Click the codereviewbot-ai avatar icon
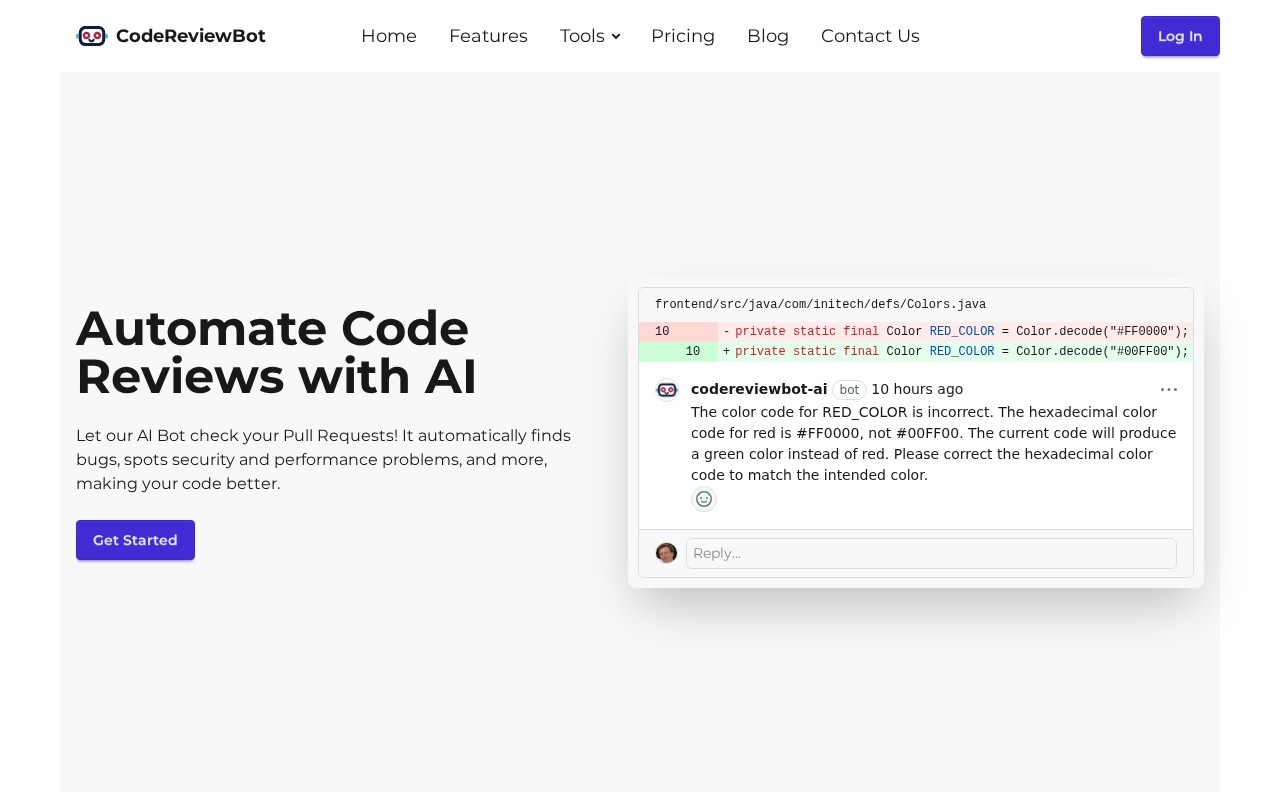The width and height of the screenshot is (1280, 800). [x=667, y=390]
